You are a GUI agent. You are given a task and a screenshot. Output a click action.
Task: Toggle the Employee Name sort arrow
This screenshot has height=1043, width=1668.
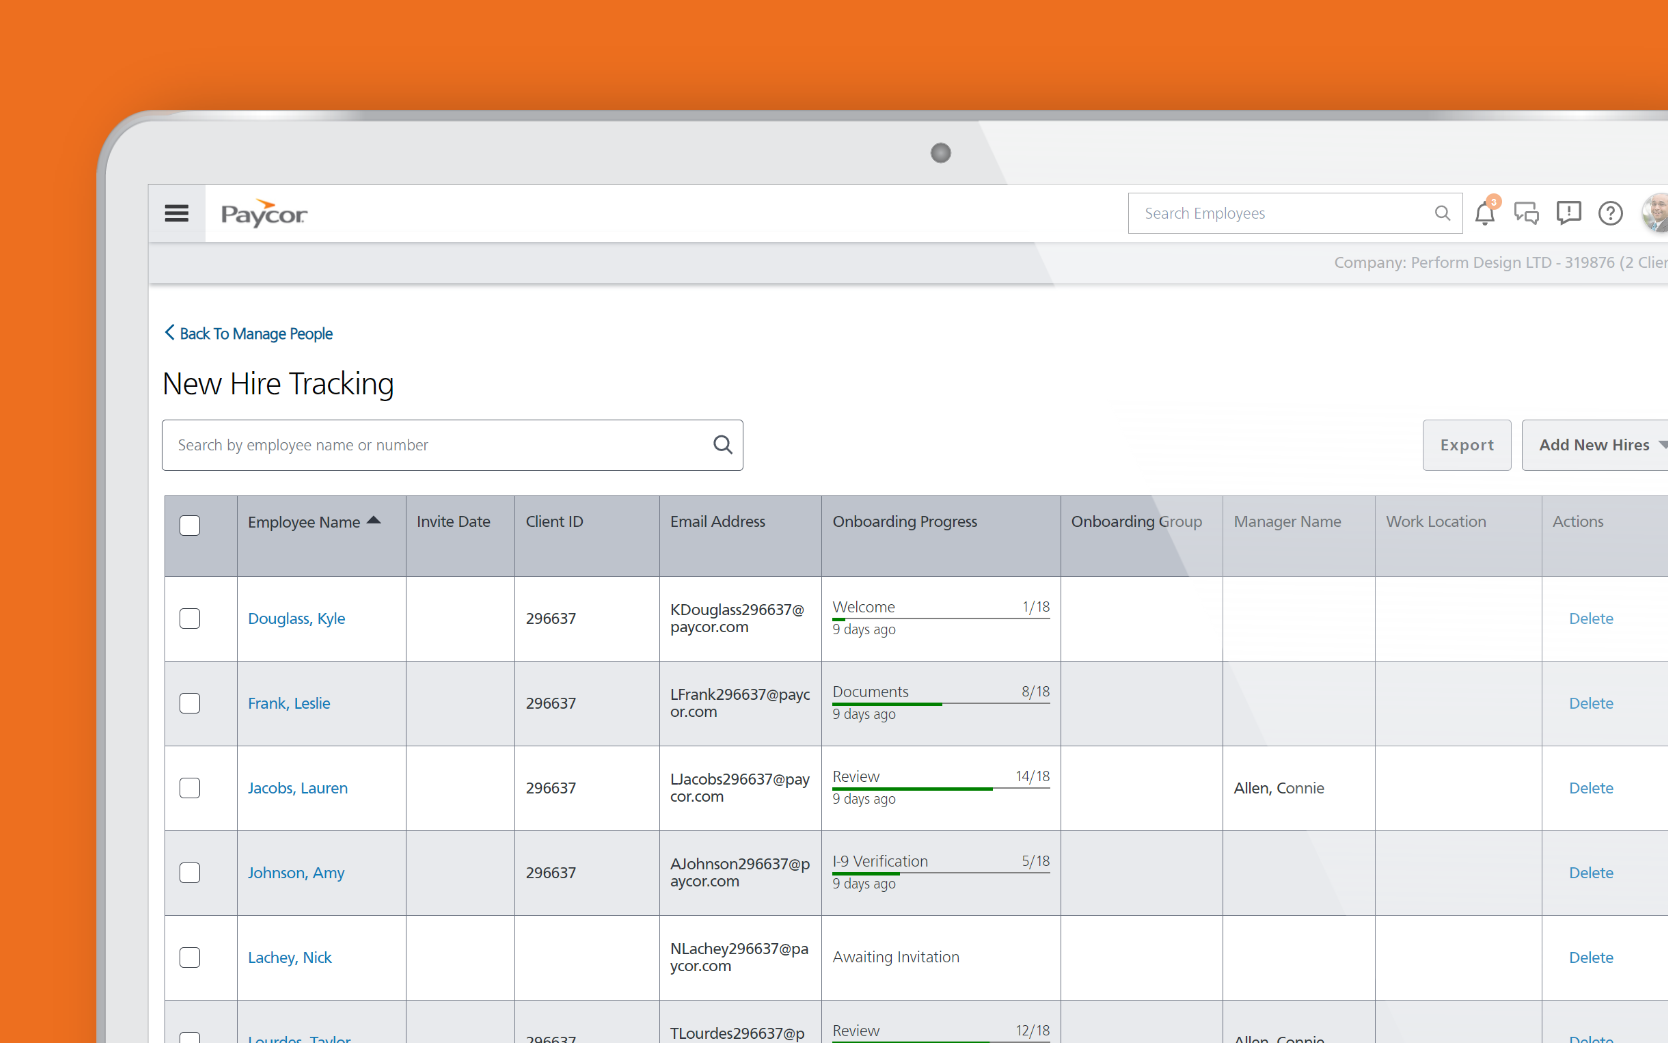point(374,521)
